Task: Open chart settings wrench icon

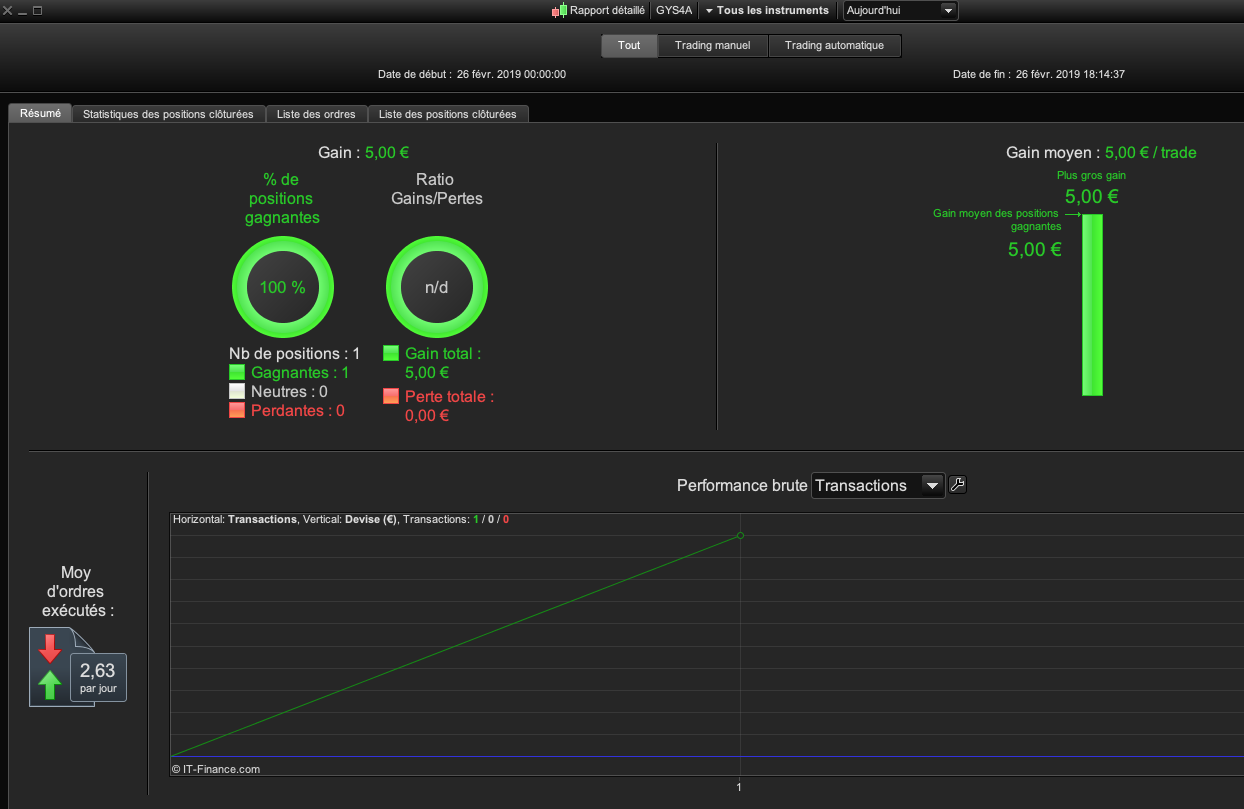Action: coord(957,485)
